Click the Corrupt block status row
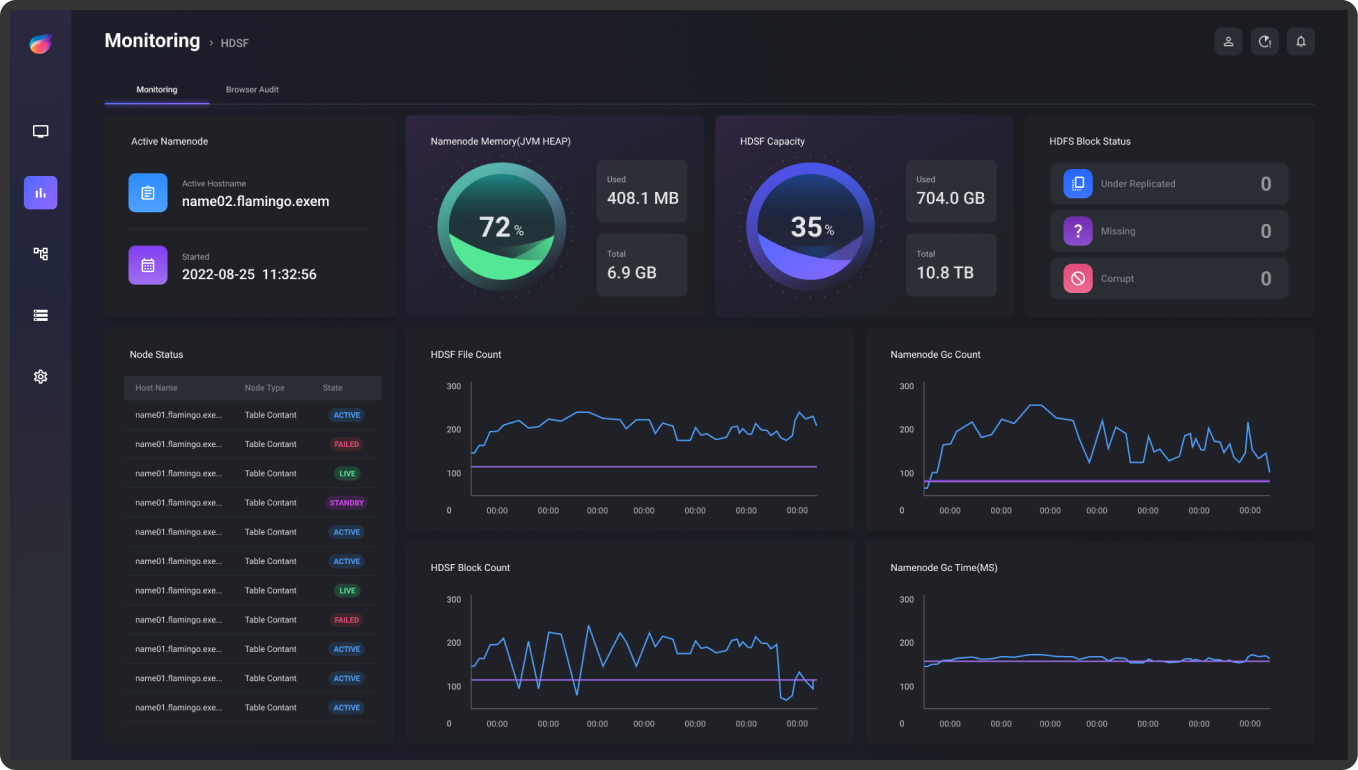Screen dimensions: 1358x770 (1169, 279)
